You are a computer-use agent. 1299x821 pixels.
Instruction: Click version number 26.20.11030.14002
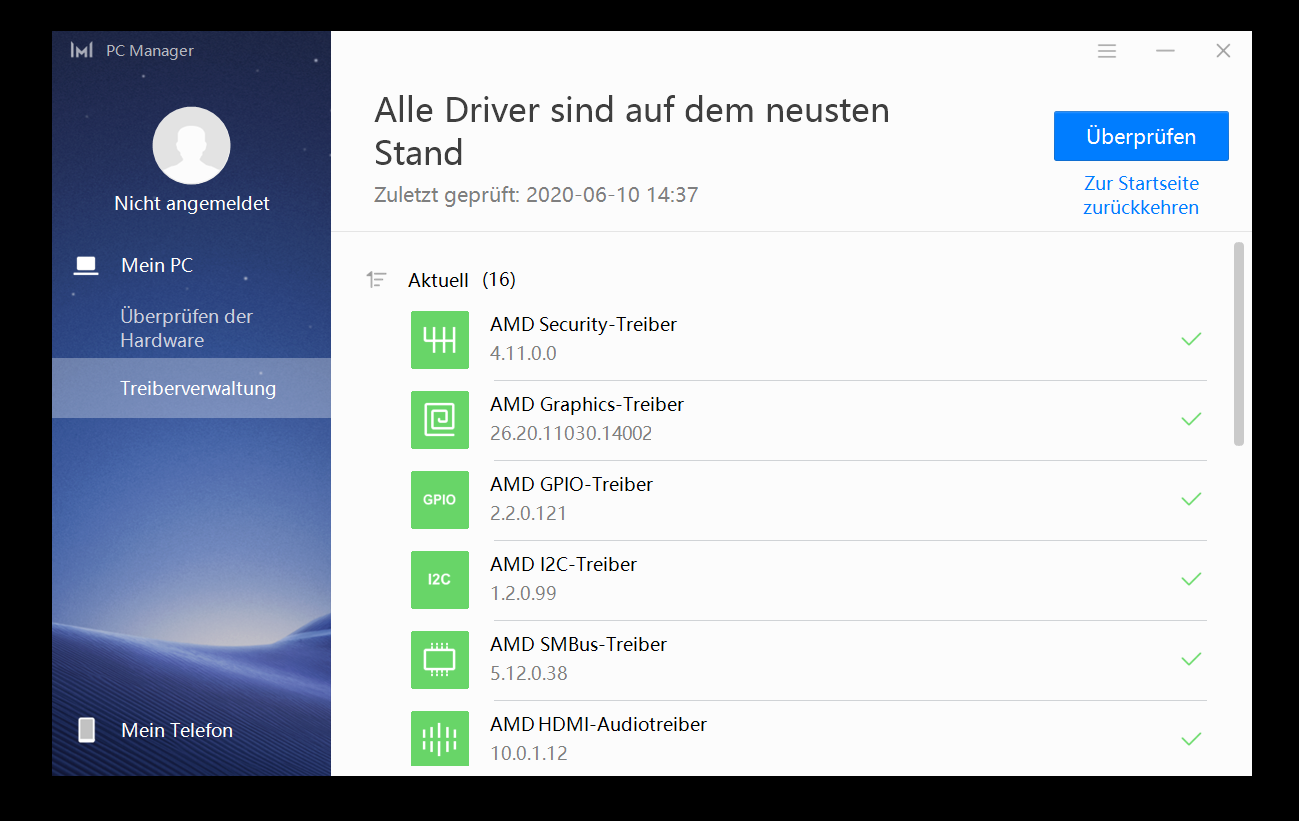[571, 434]
